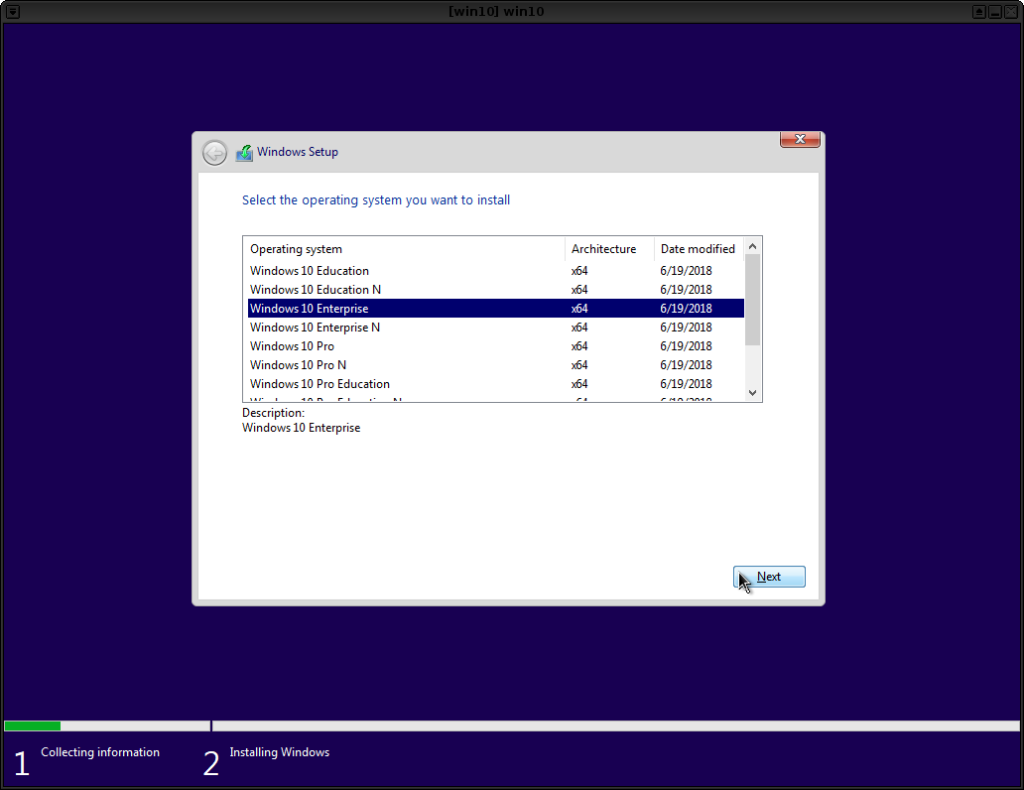Viewport: 1024px width, 790px height.
Task: Click the back arrow in Windows Setup
Action: pyautogui.click(x=214, y=153)
